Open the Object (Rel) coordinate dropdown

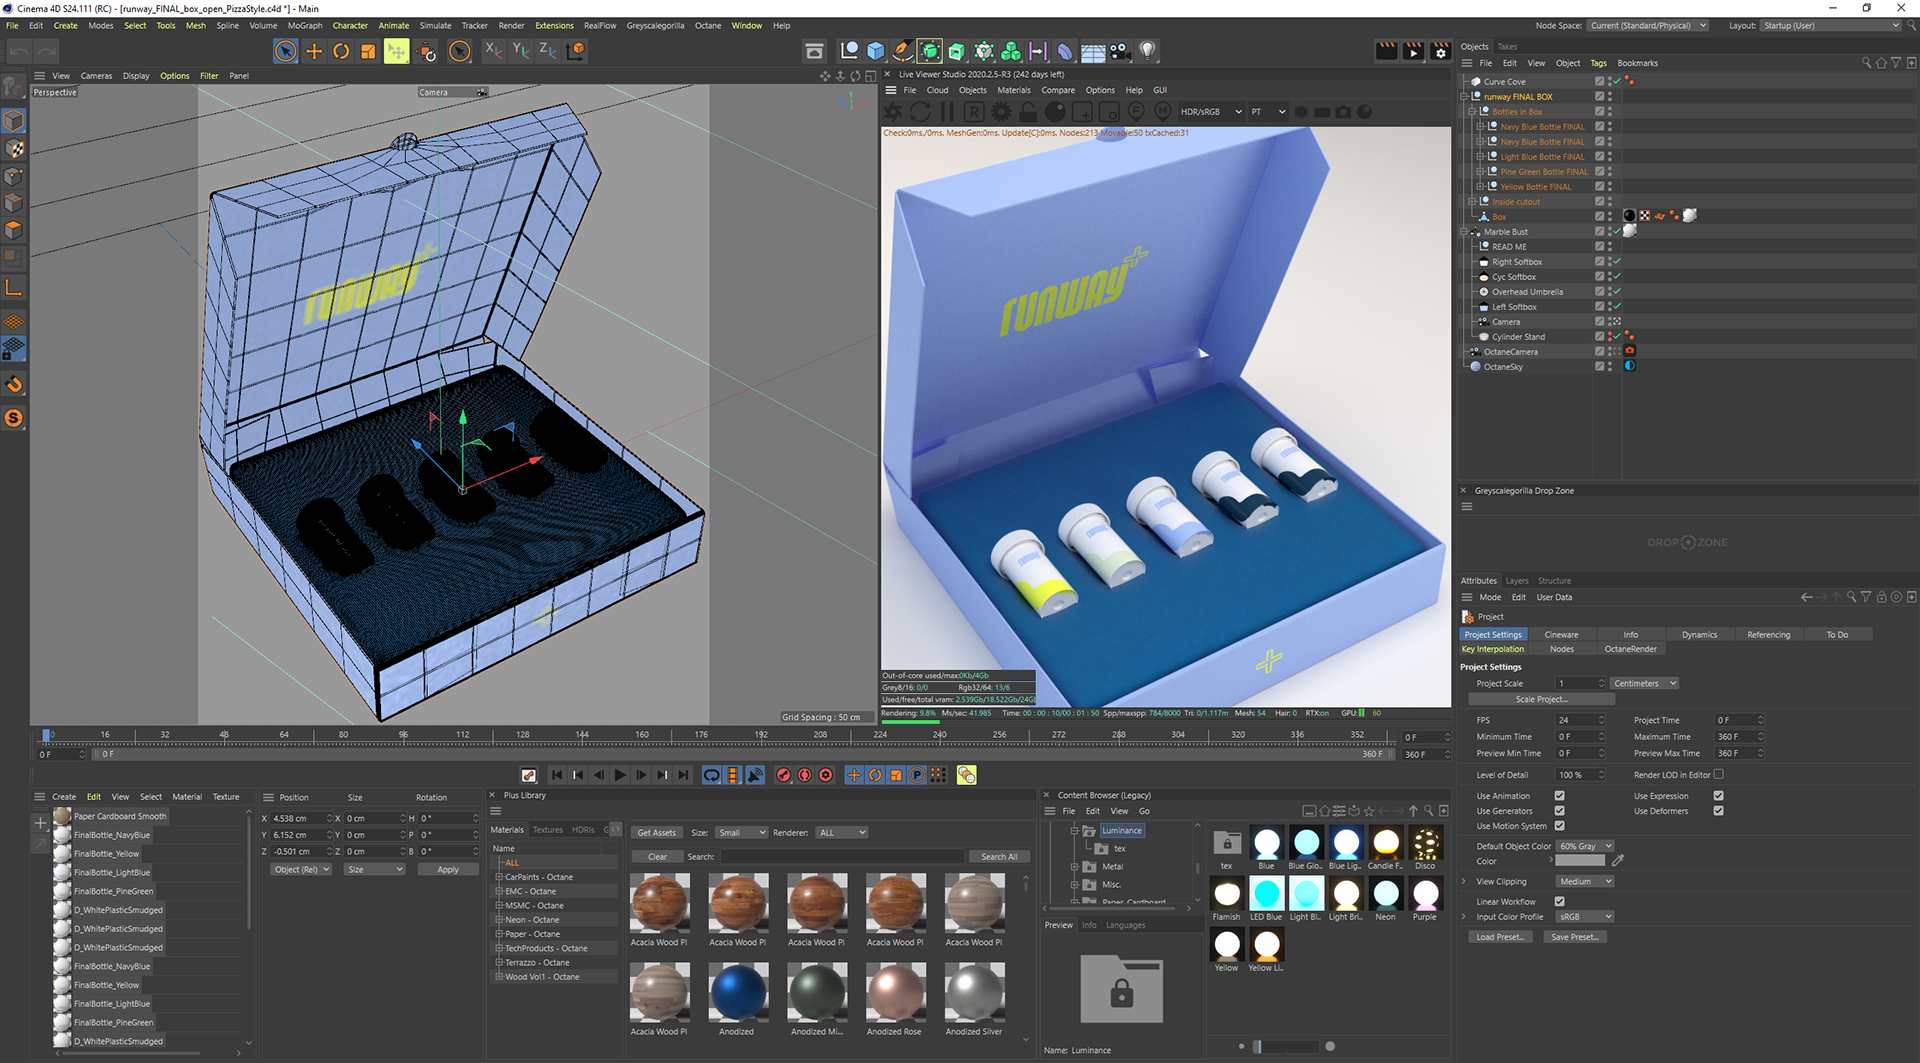click(x=301, y=870)
